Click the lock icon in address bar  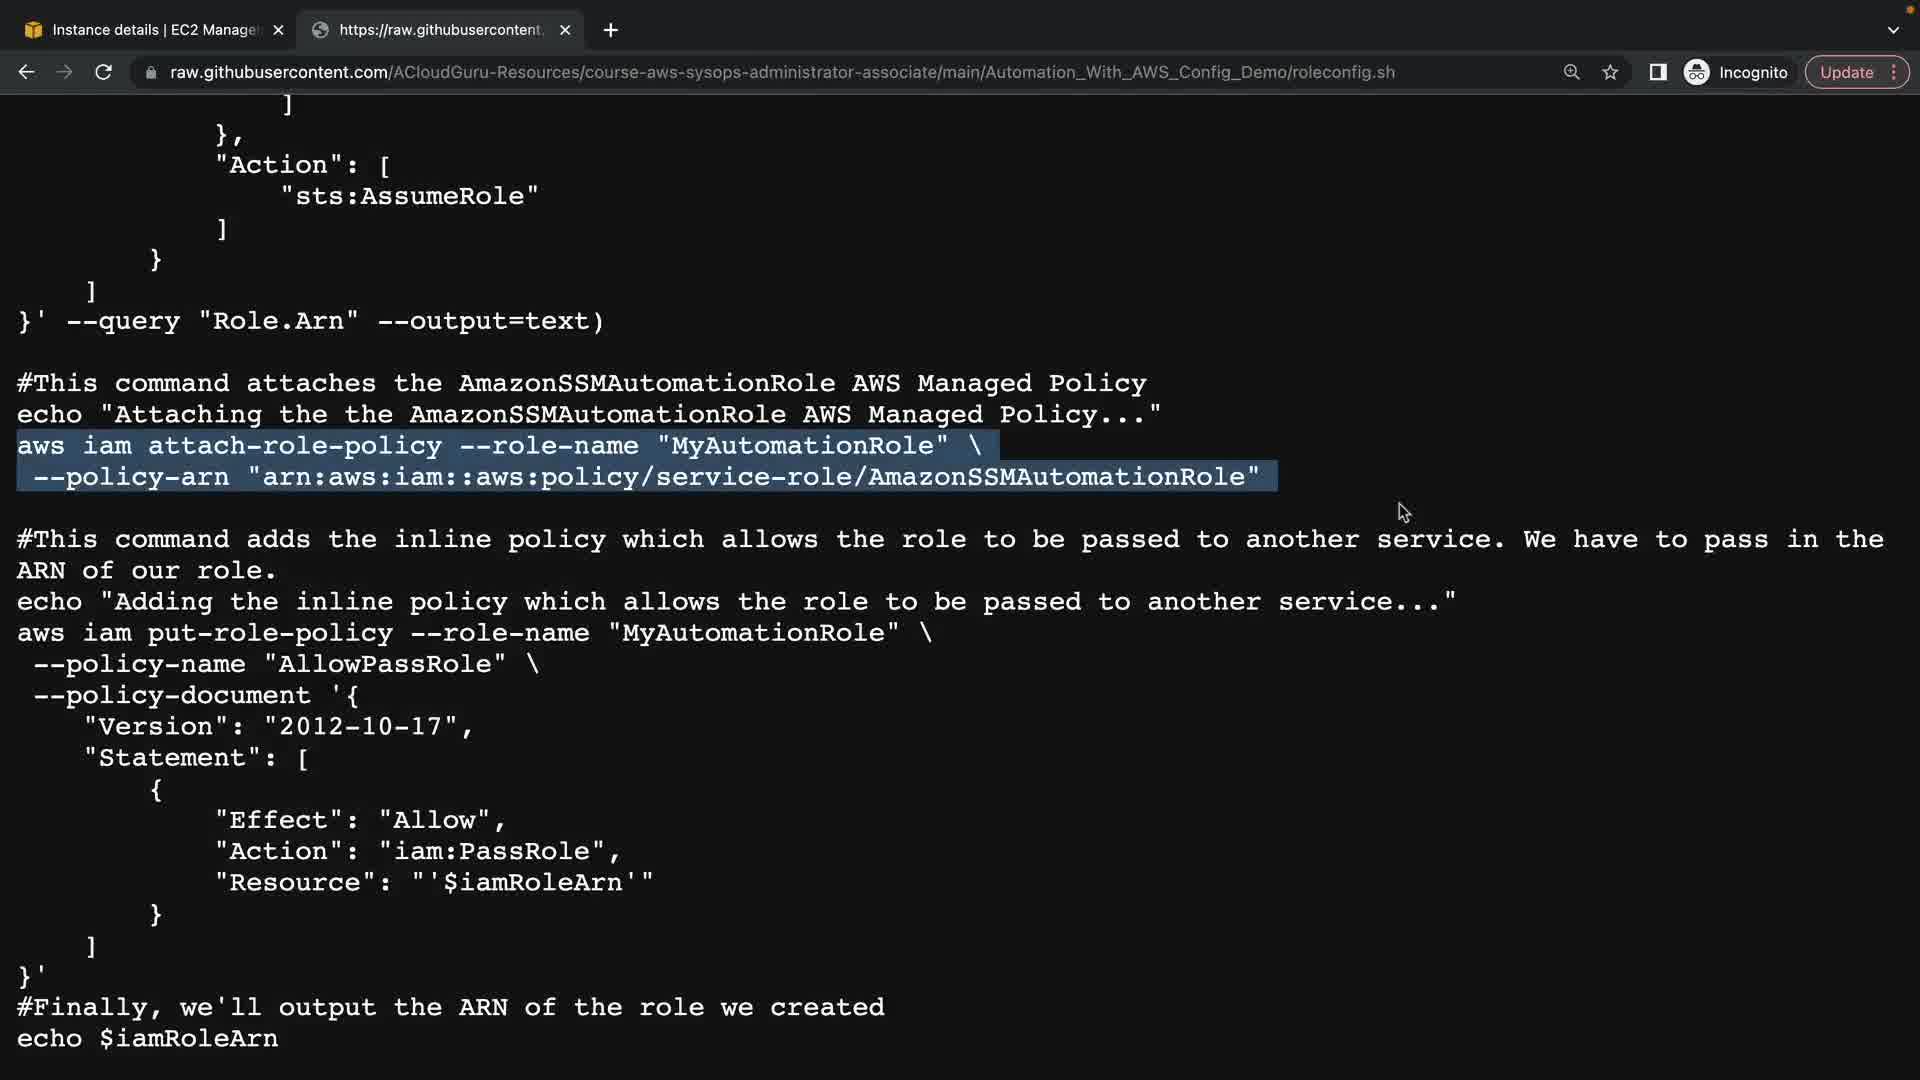(x=151, y=73)
